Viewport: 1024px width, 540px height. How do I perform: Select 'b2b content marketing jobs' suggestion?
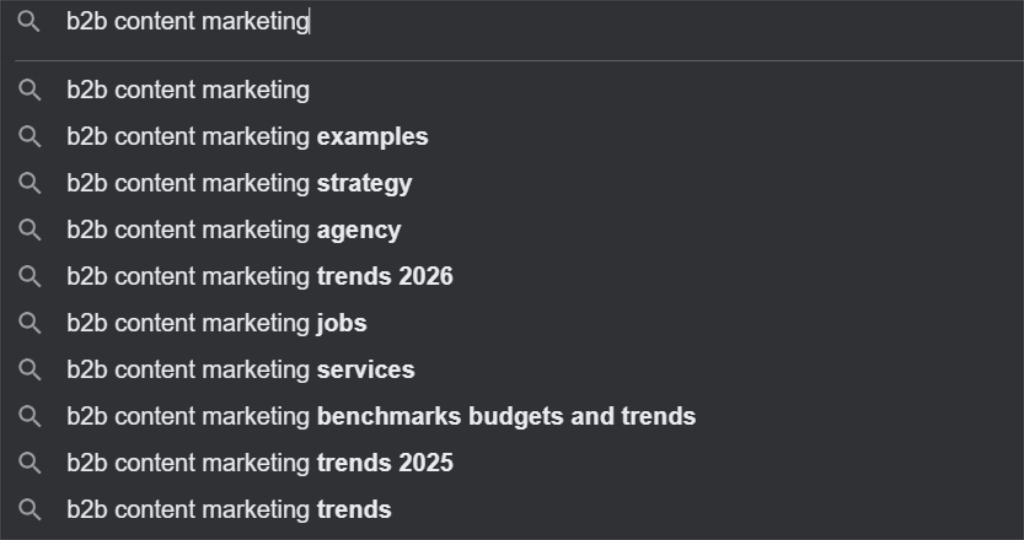point(216,323)
